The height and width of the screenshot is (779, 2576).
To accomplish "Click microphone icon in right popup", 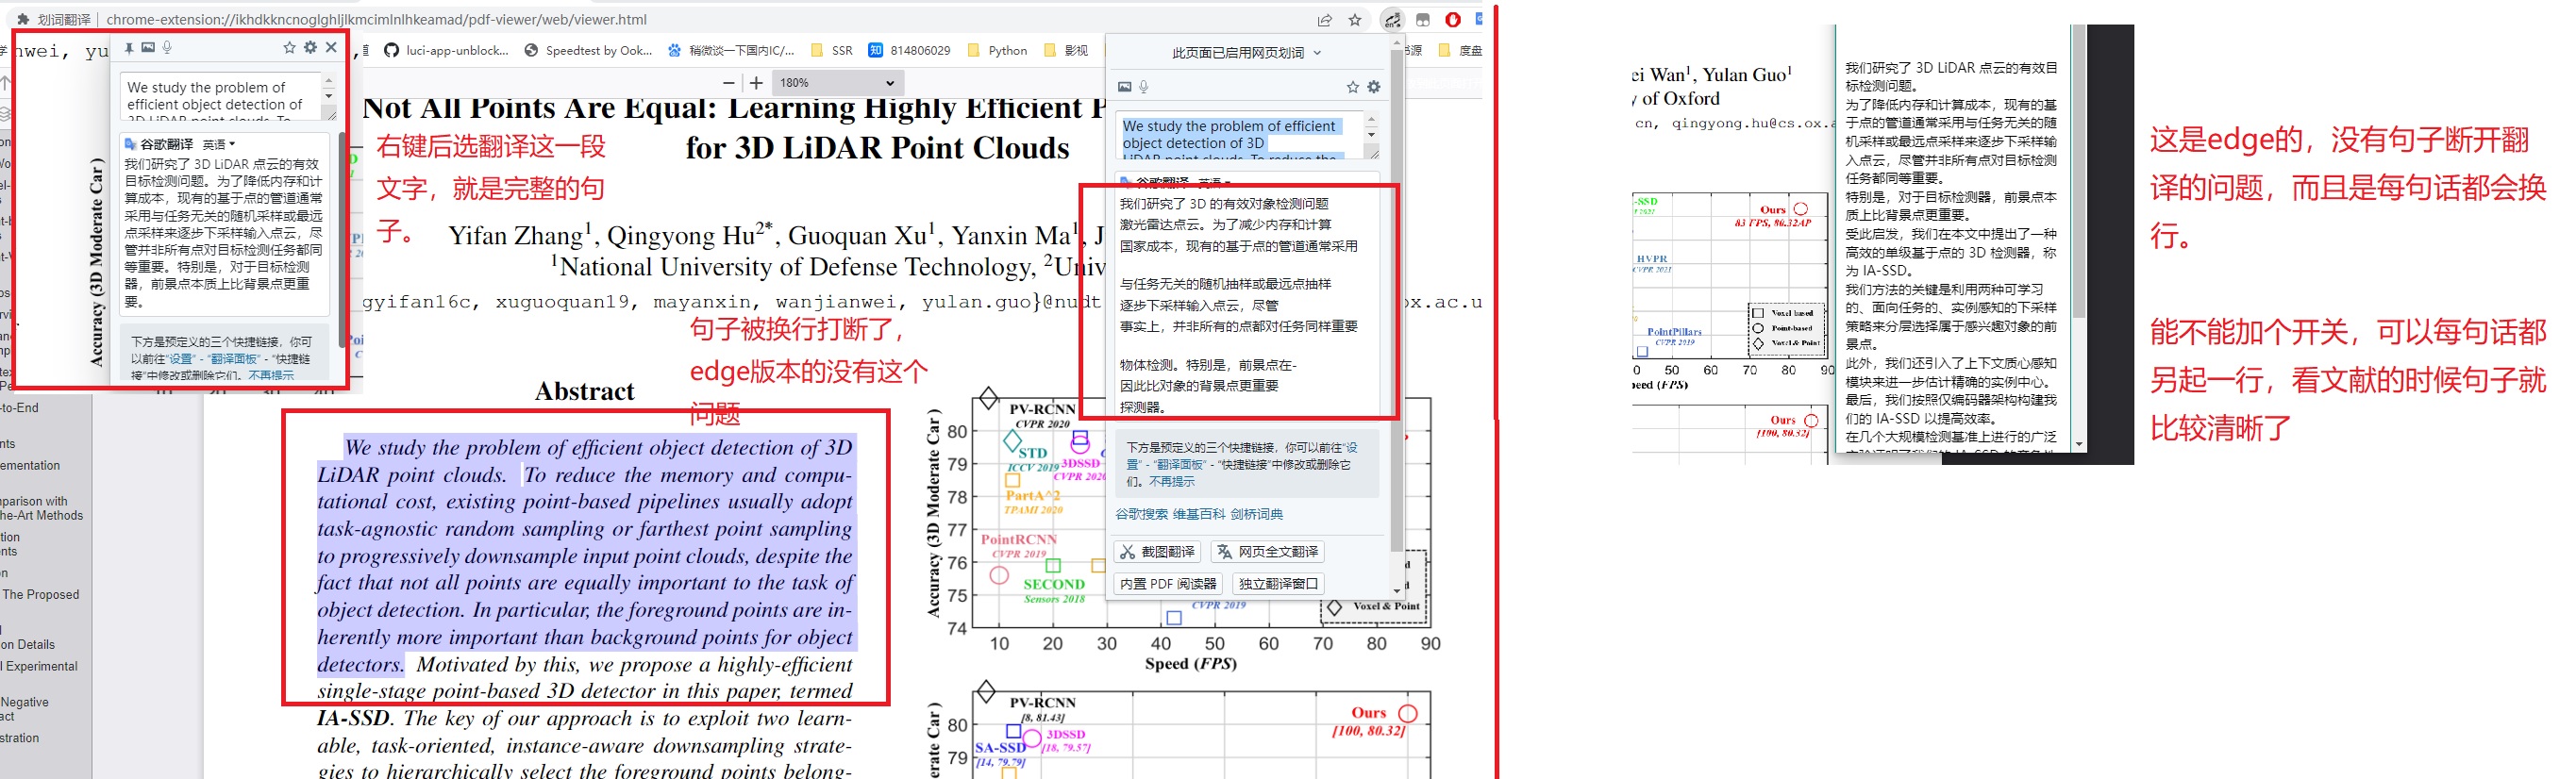I will (1144, 87).
